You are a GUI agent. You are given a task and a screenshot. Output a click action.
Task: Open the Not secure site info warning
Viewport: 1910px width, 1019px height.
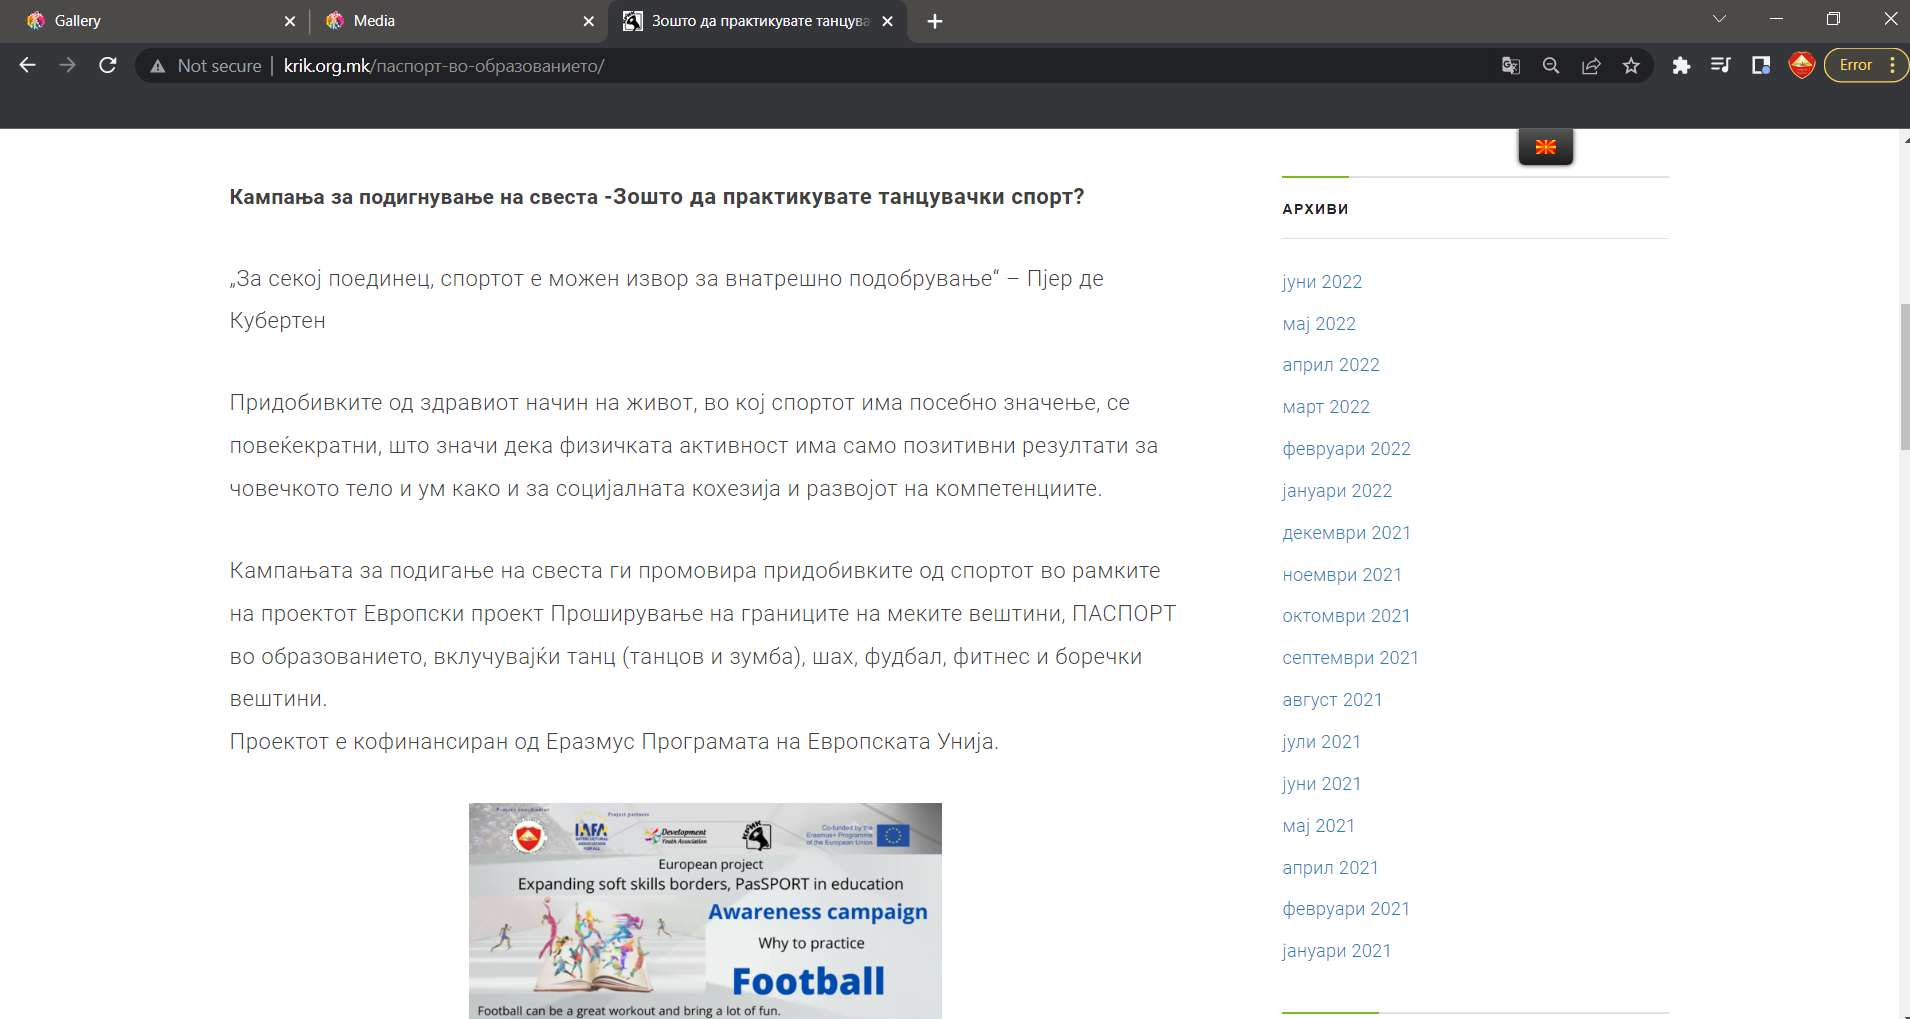point(206,66)
